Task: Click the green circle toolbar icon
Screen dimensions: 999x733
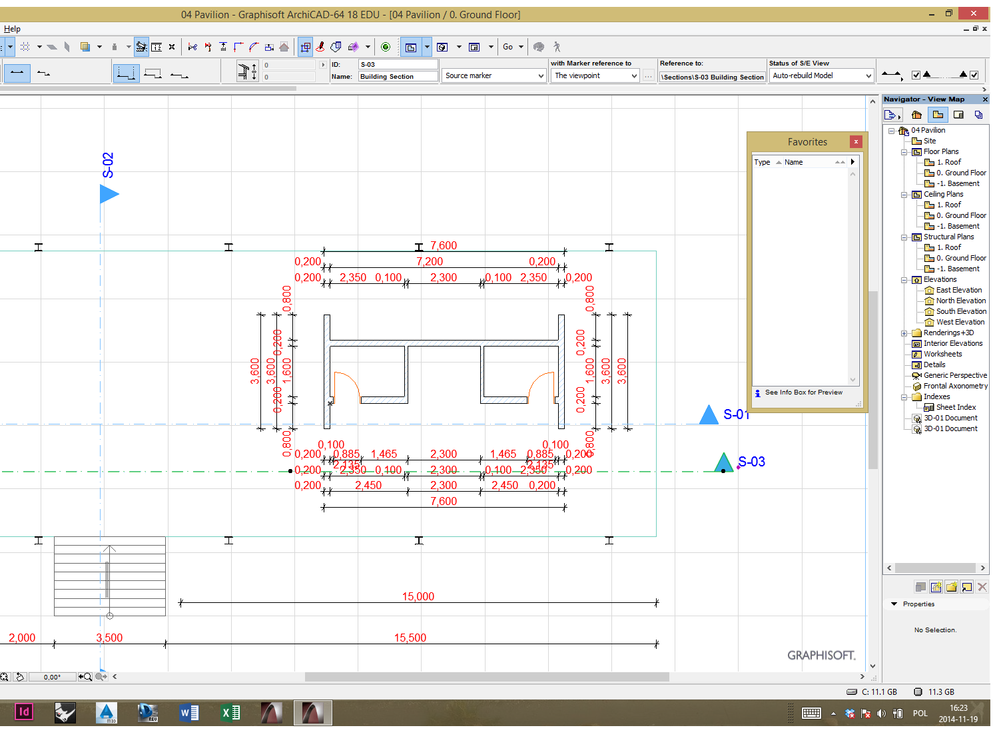Action: point(385,47)
